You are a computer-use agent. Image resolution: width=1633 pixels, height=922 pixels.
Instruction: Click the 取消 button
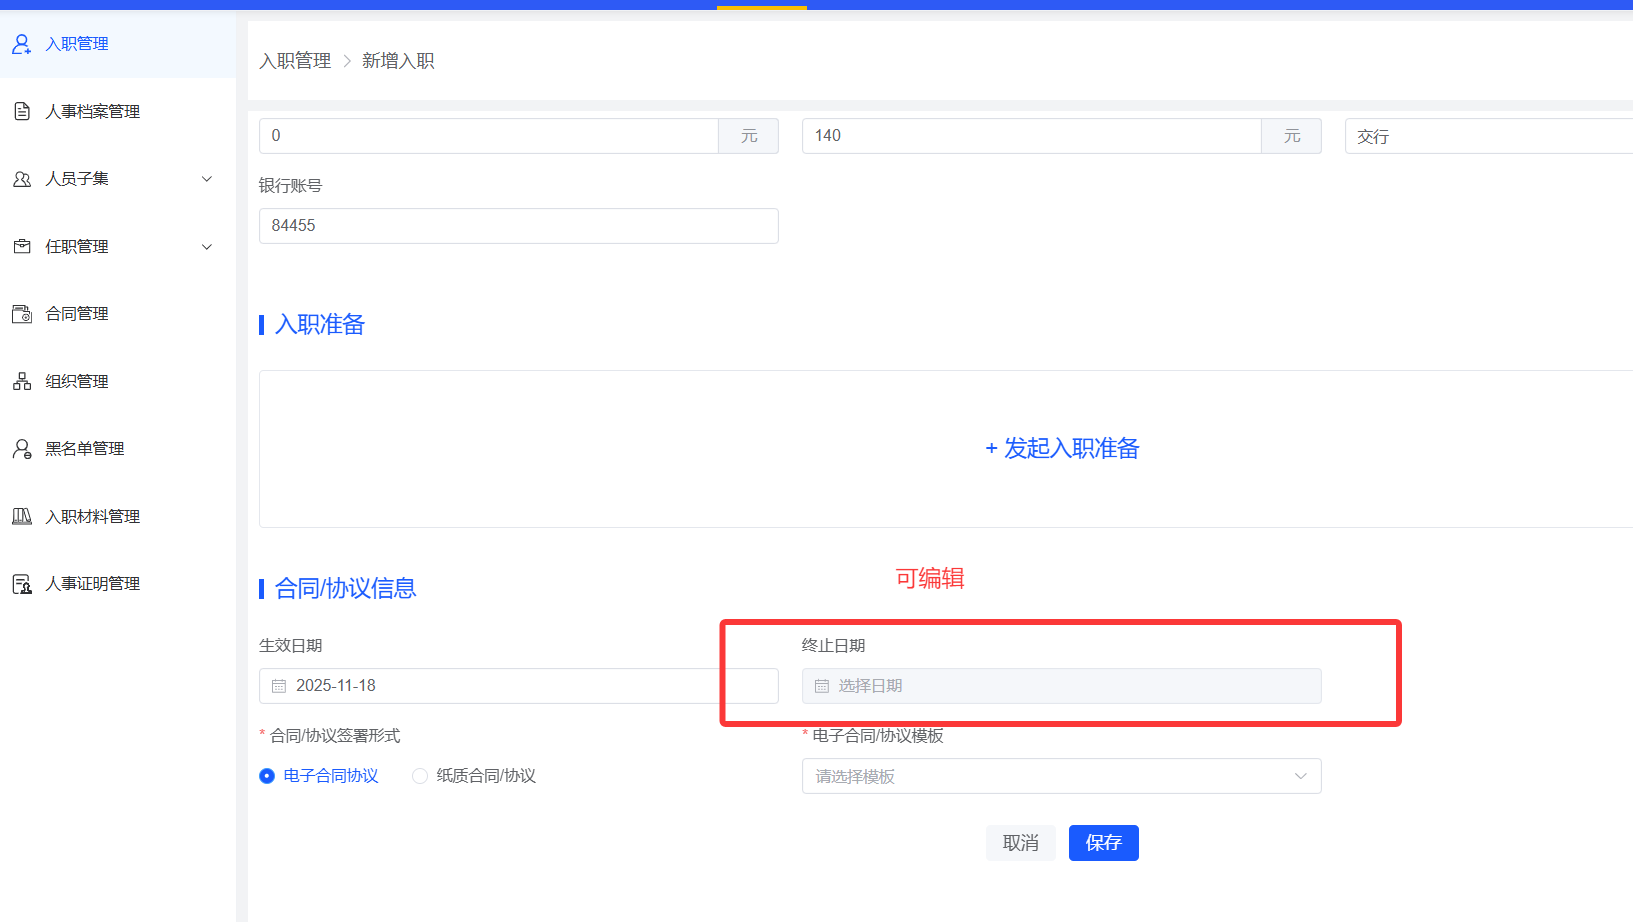[1020, 843]
